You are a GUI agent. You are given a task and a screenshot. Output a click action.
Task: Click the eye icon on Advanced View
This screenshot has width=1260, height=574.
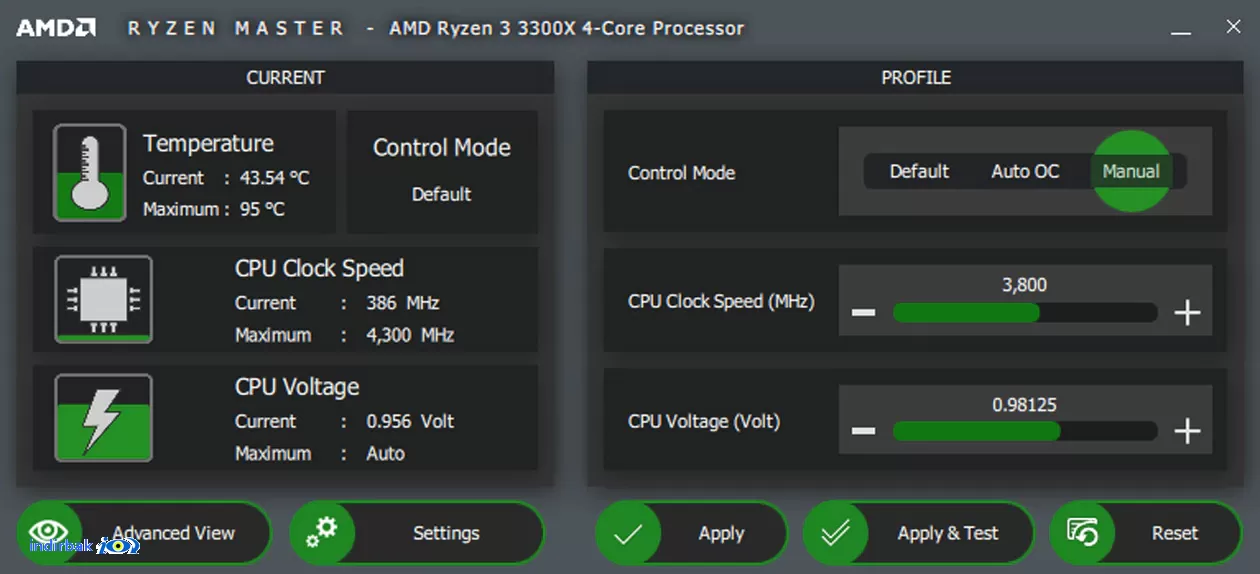[48, 533]
